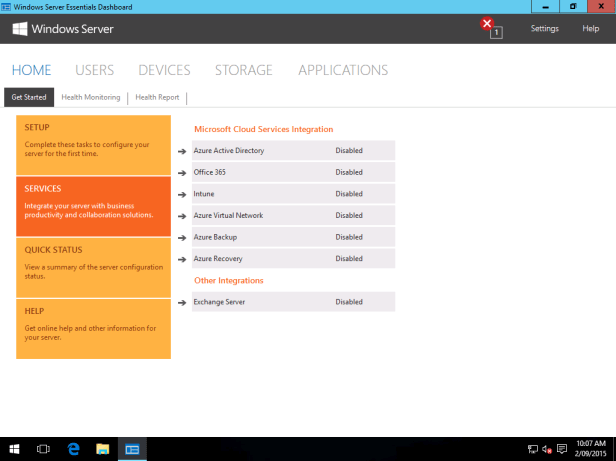
Task: Open Settings in the top bar
Action: [x=544, y=28]
